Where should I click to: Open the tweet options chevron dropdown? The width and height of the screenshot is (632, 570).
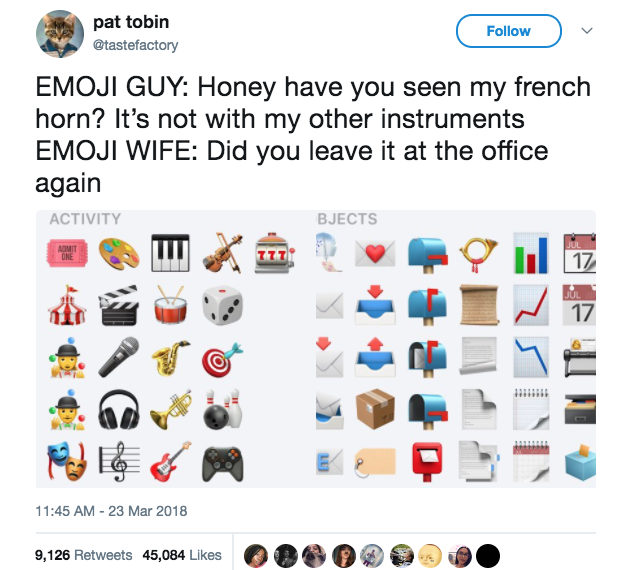[587, 31]
